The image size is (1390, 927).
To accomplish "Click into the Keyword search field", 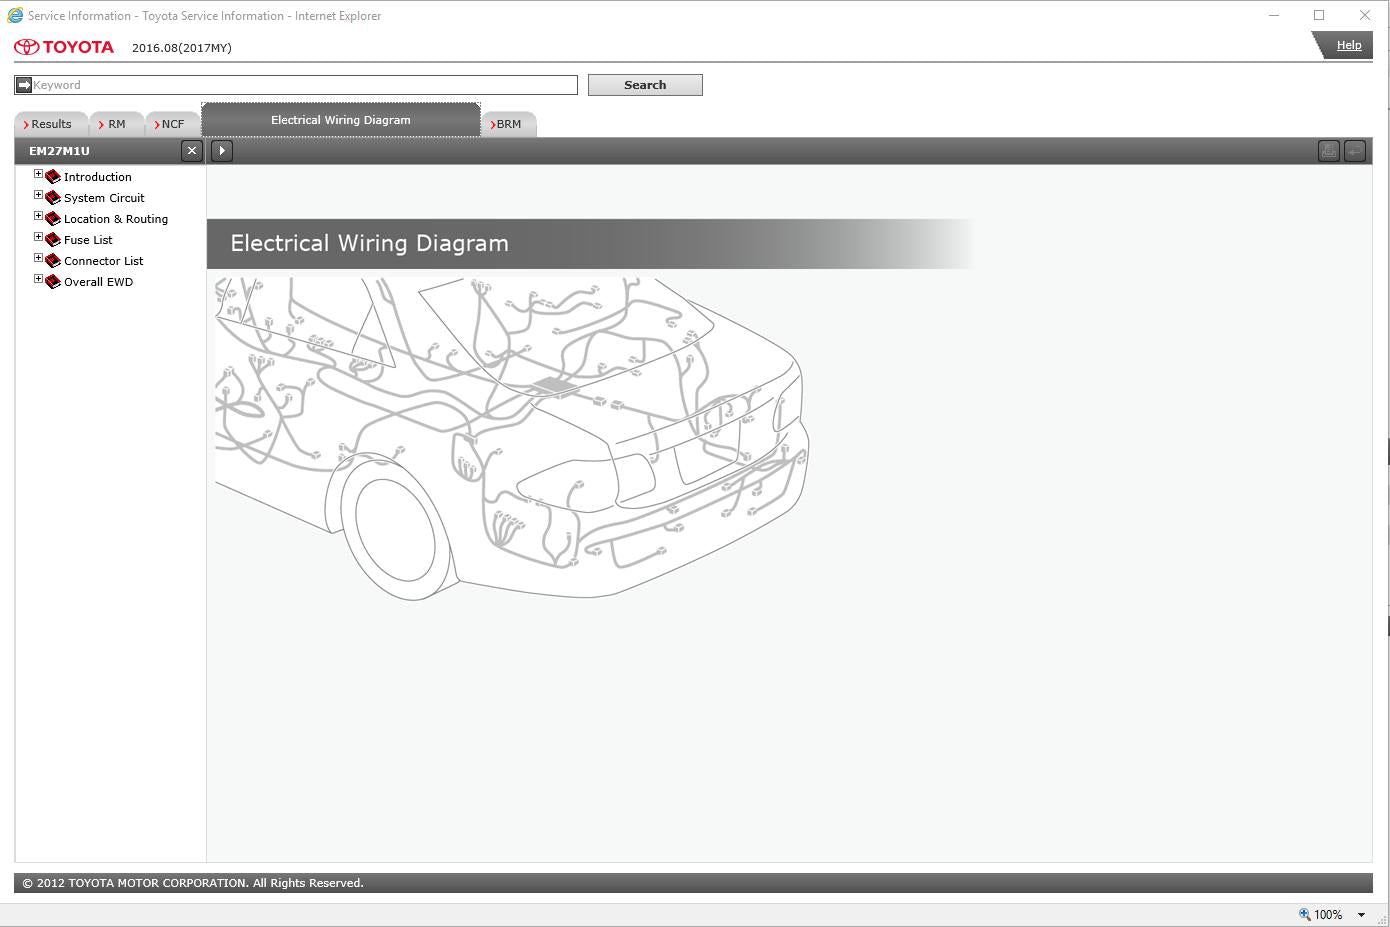I will 300,85.
